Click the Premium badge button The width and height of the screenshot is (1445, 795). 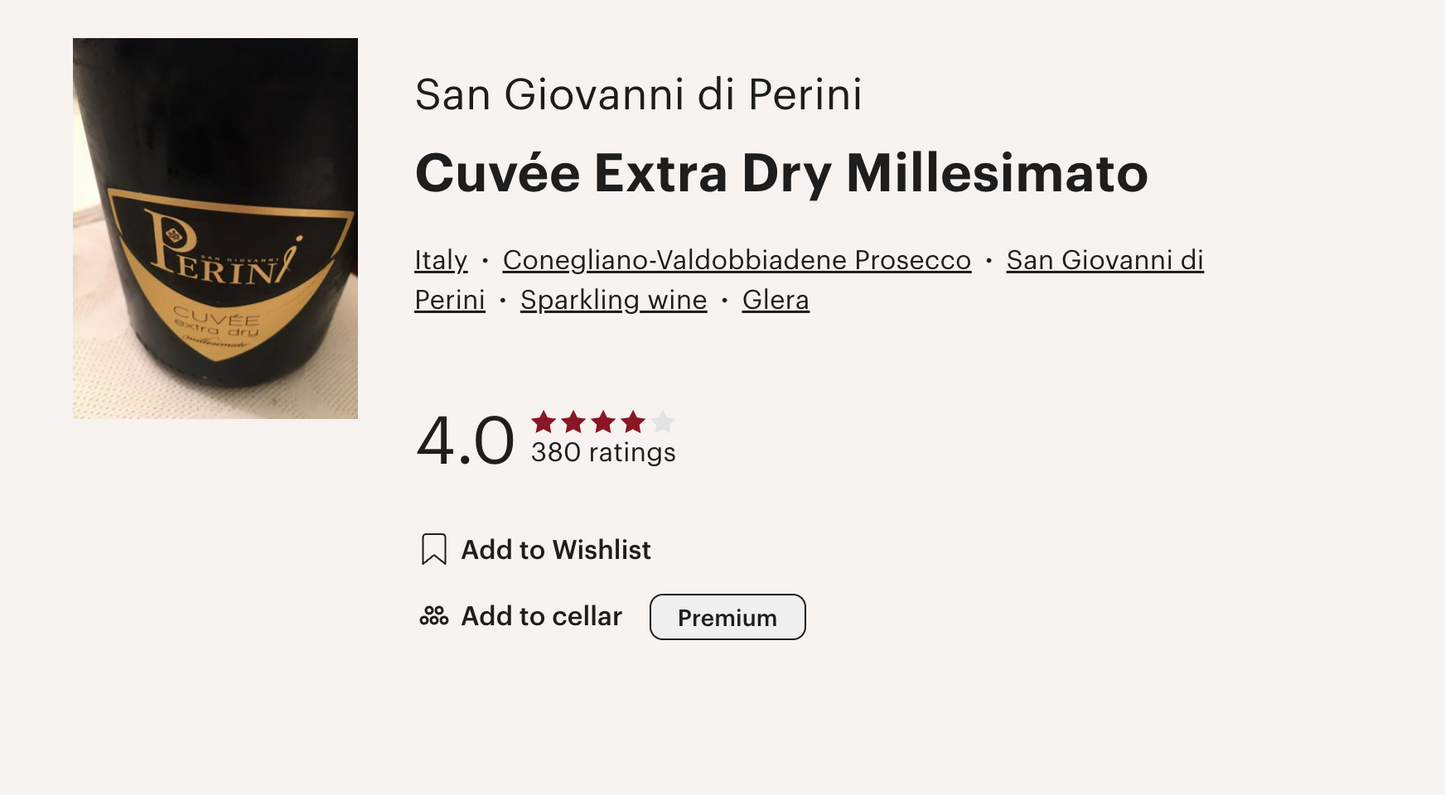tap(727, 617)
